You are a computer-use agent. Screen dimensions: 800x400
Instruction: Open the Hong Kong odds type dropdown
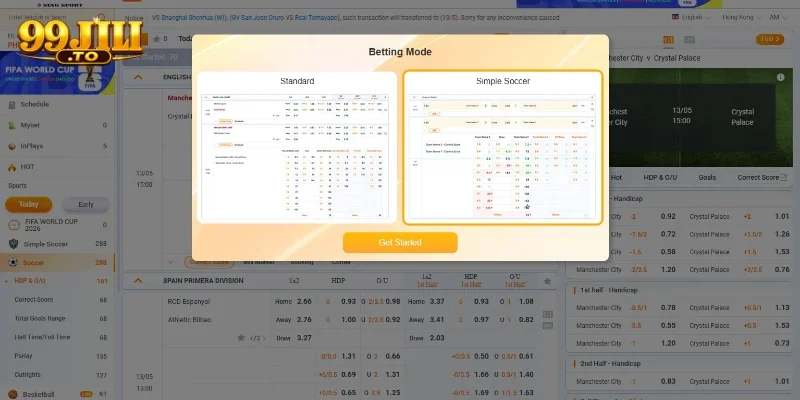pos(742,17)
